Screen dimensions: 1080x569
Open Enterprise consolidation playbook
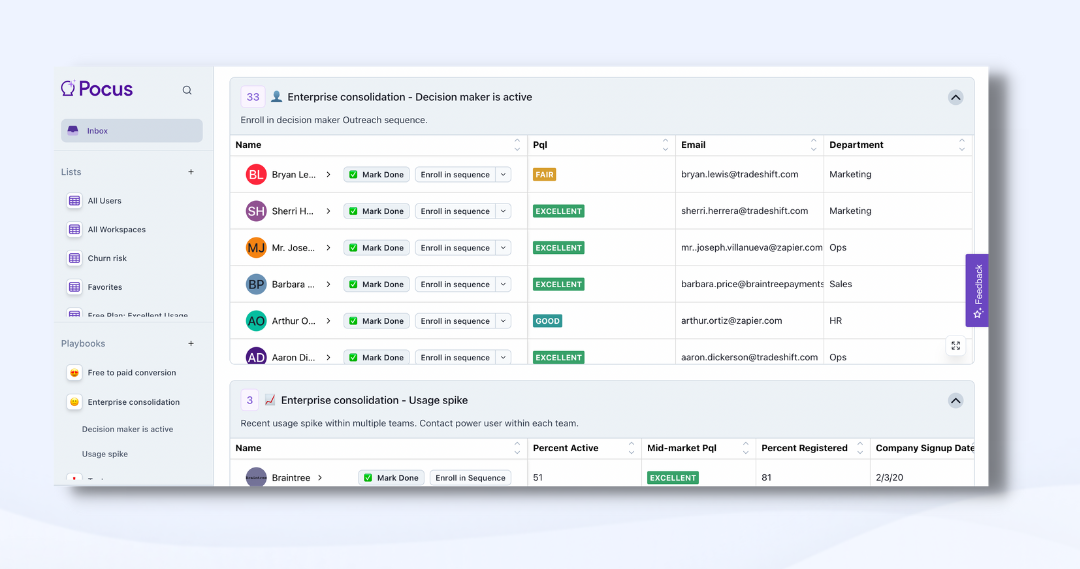click(x=134, y=402)
